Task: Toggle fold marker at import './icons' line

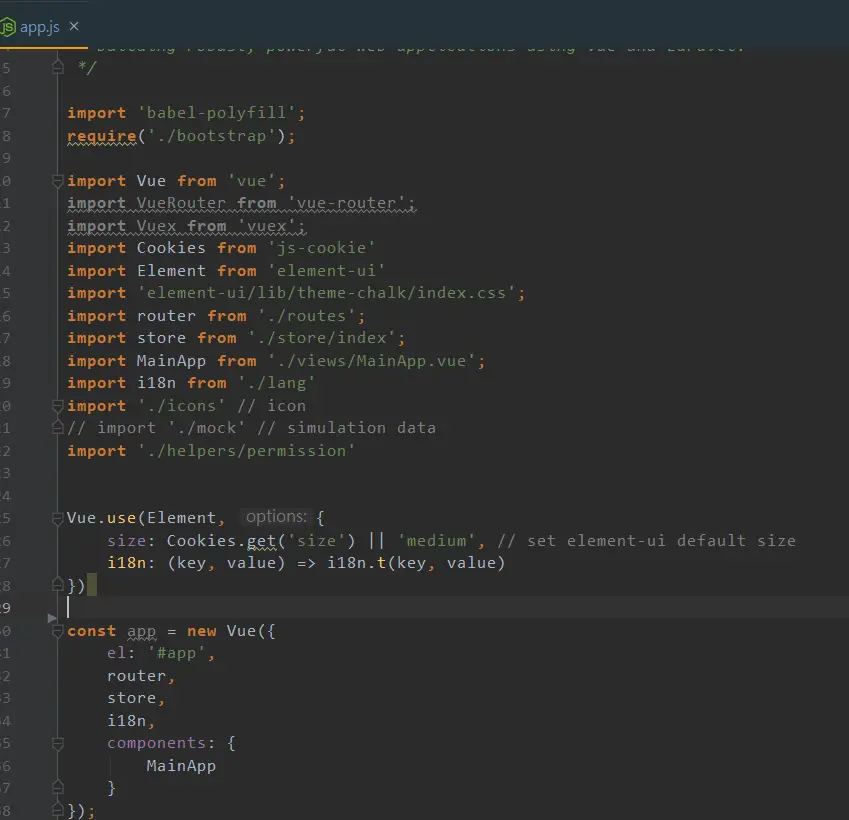Action: (58, 406)
